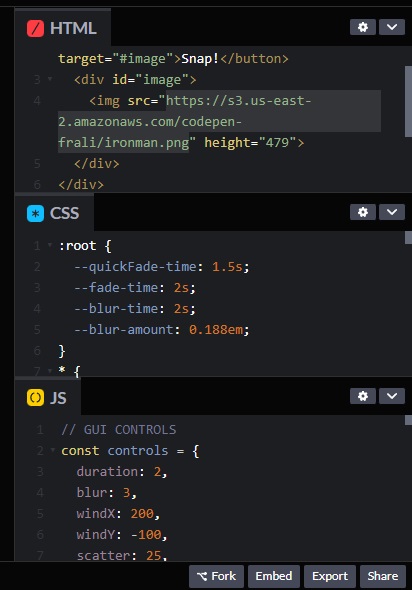Open the Embed option
The width and height of the screenshot is (412, 590).
[x=274, y=576]
